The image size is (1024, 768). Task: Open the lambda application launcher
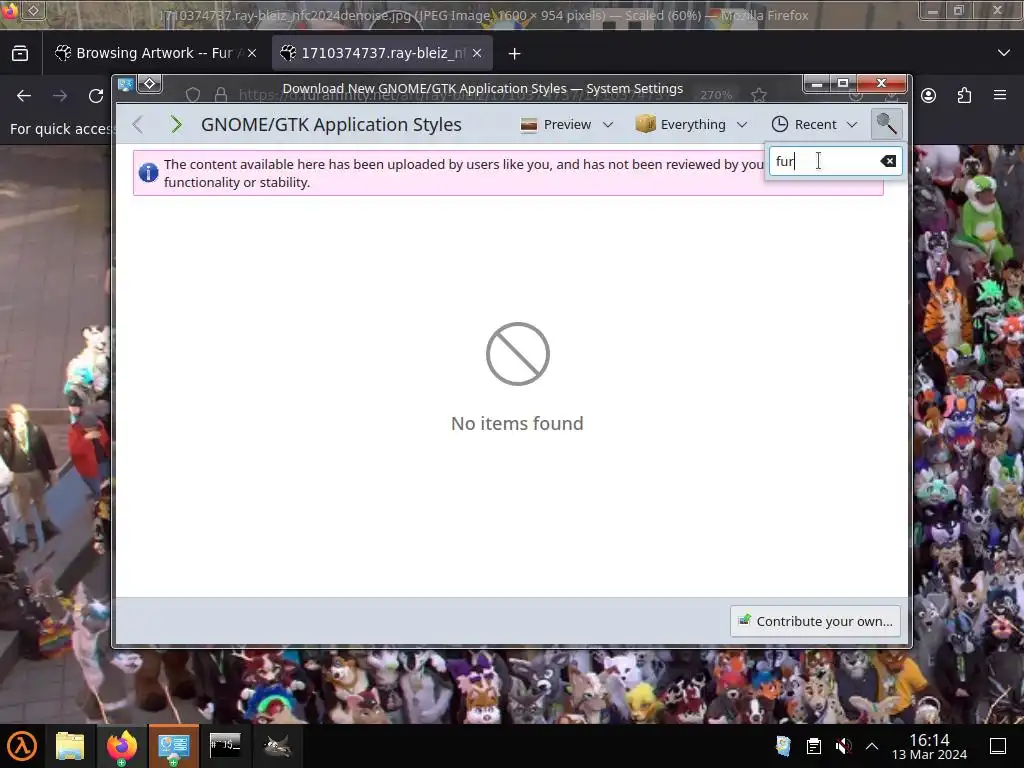point(22,746)
